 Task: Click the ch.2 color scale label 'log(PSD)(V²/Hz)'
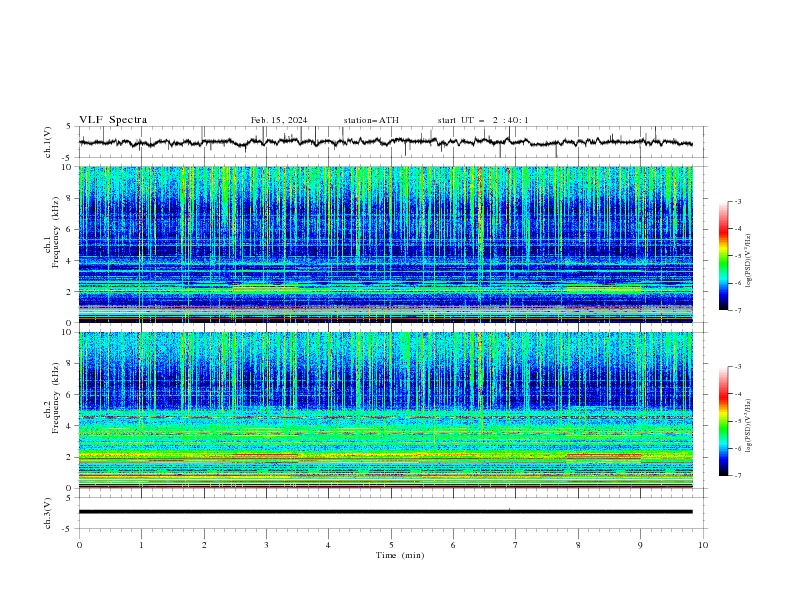(748, 426)
